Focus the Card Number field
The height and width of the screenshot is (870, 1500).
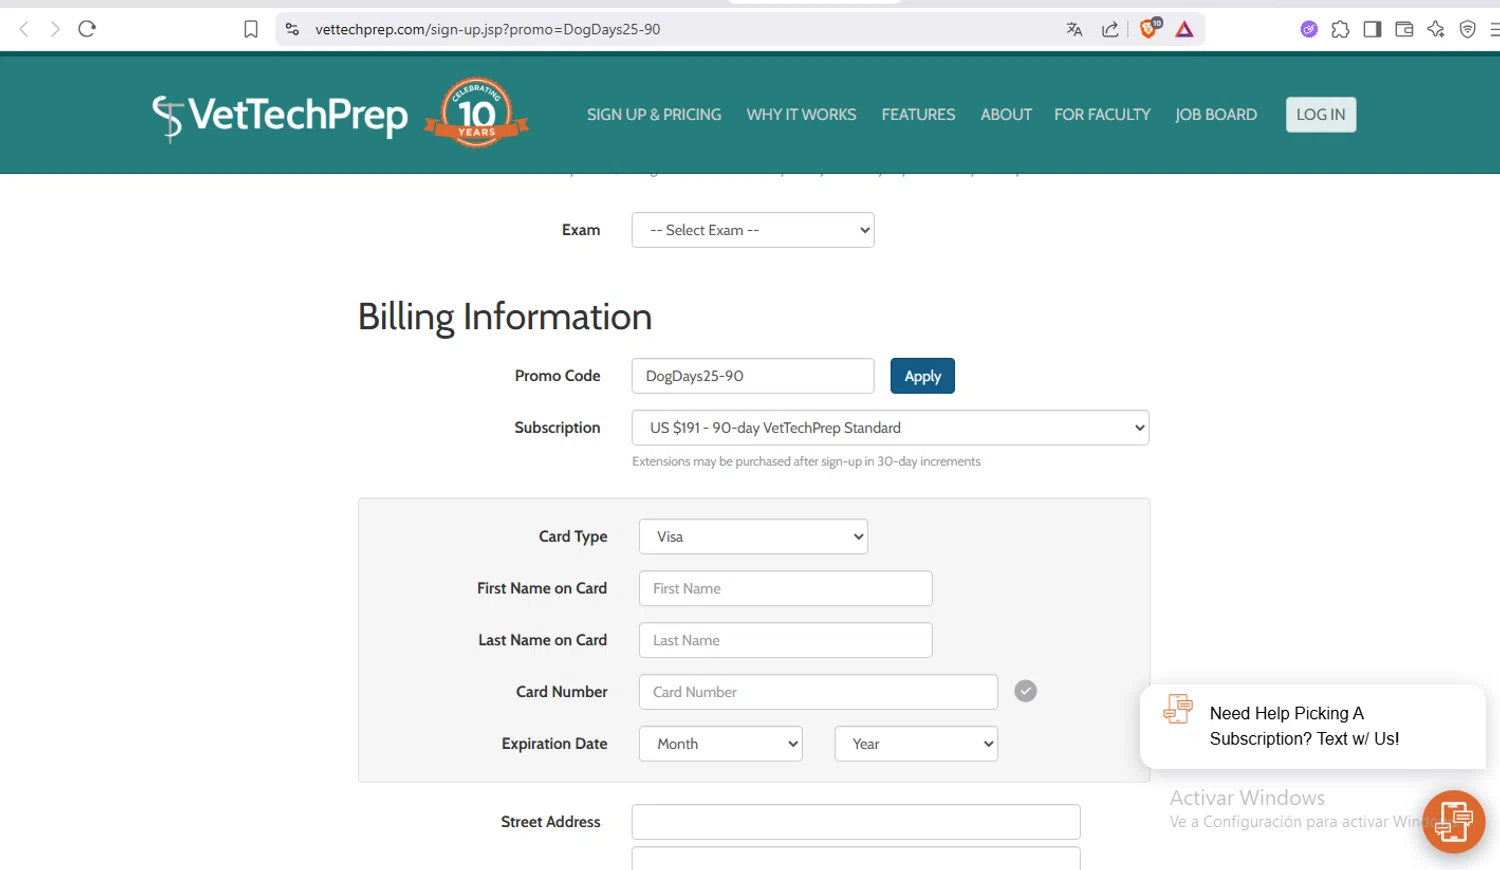[818, 692]
